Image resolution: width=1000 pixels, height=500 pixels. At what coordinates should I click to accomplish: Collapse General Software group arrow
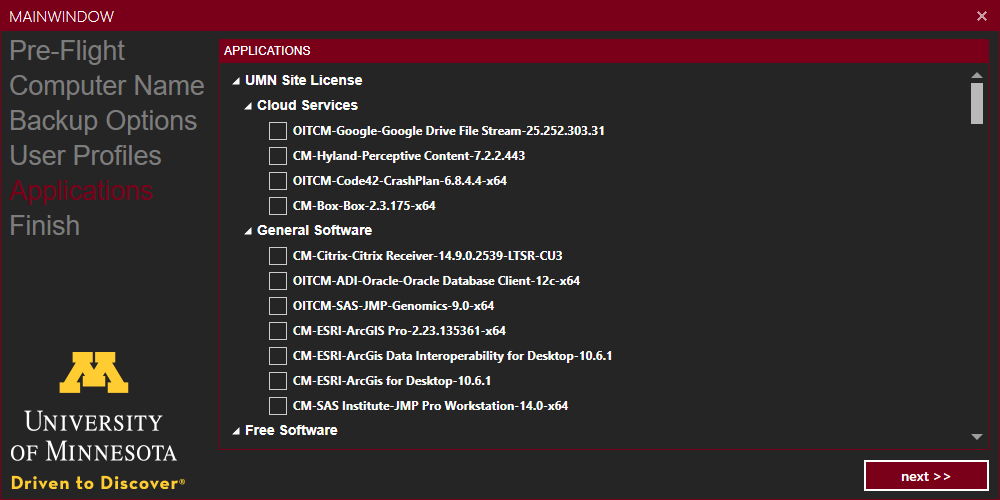click(x=249, y=231)
